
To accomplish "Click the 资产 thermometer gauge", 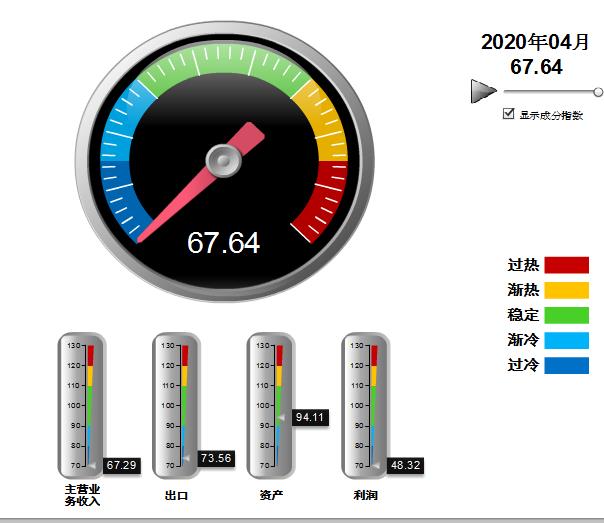I will 271,405.
